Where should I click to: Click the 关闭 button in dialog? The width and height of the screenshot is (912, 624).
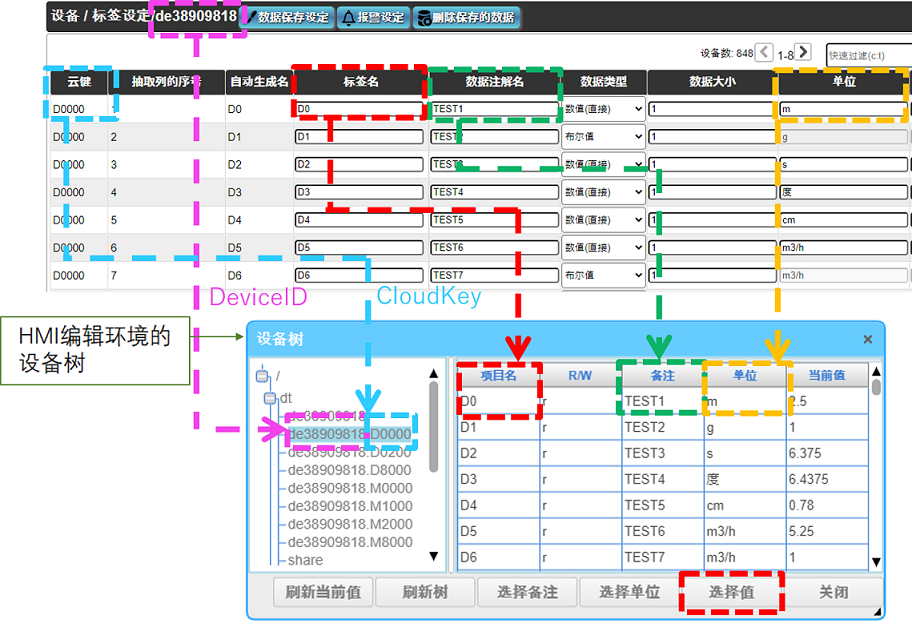[x=833, y=592]
